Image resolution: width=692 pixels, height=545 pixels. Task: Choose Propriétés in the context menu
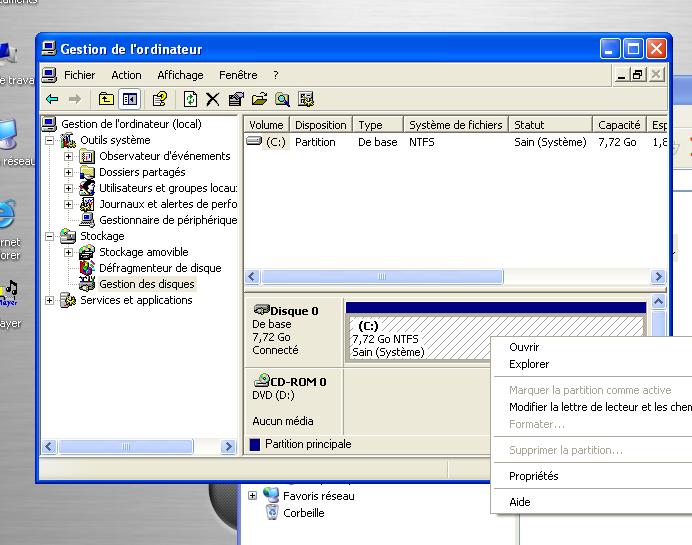click(x=533, y=476)
